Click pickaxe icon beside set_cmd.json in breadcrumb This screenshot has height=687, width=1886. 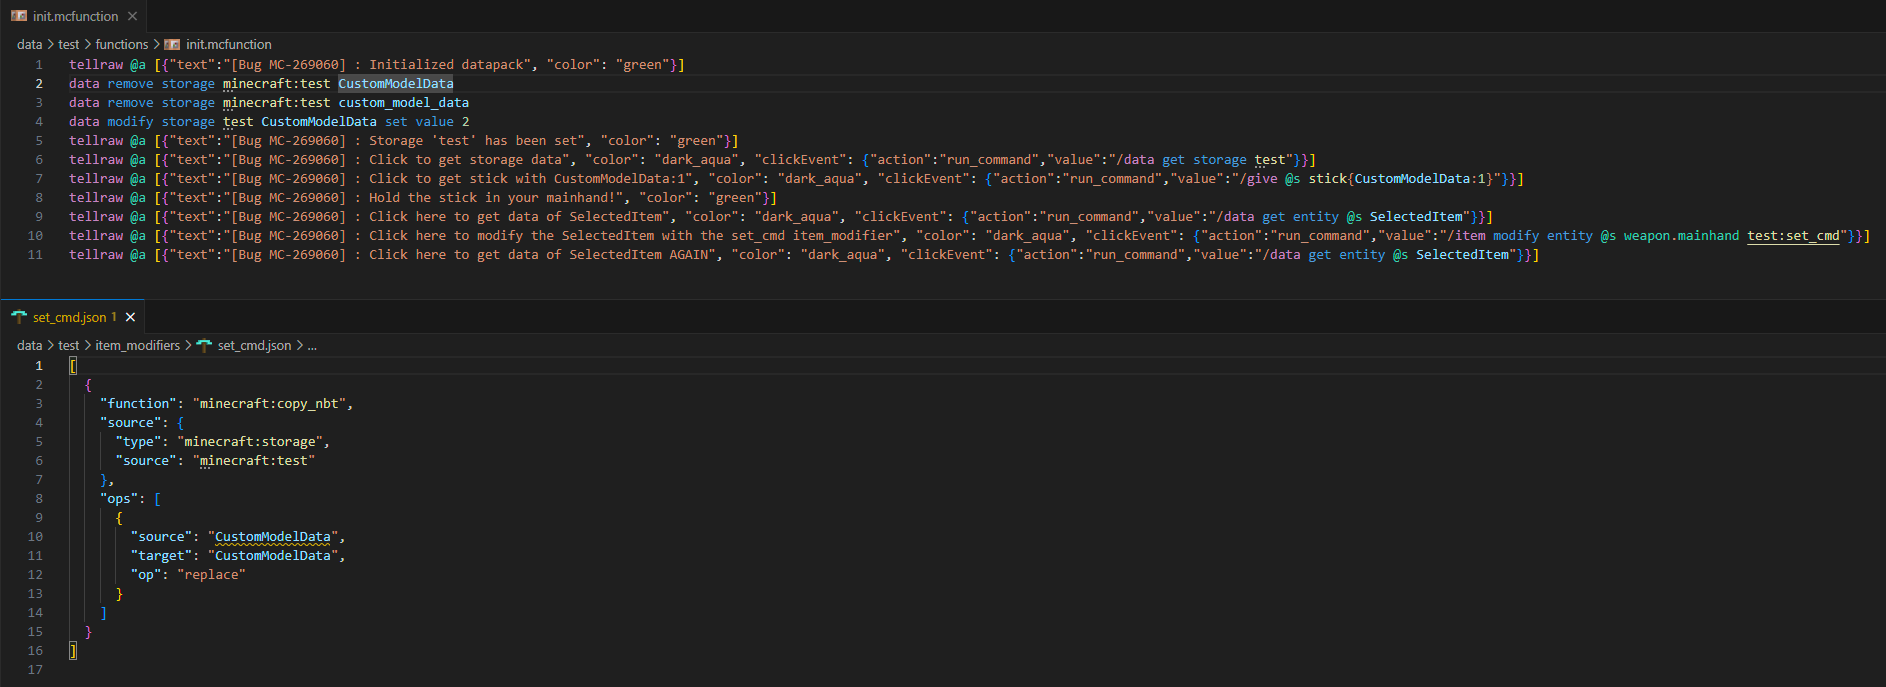point(204,345)
